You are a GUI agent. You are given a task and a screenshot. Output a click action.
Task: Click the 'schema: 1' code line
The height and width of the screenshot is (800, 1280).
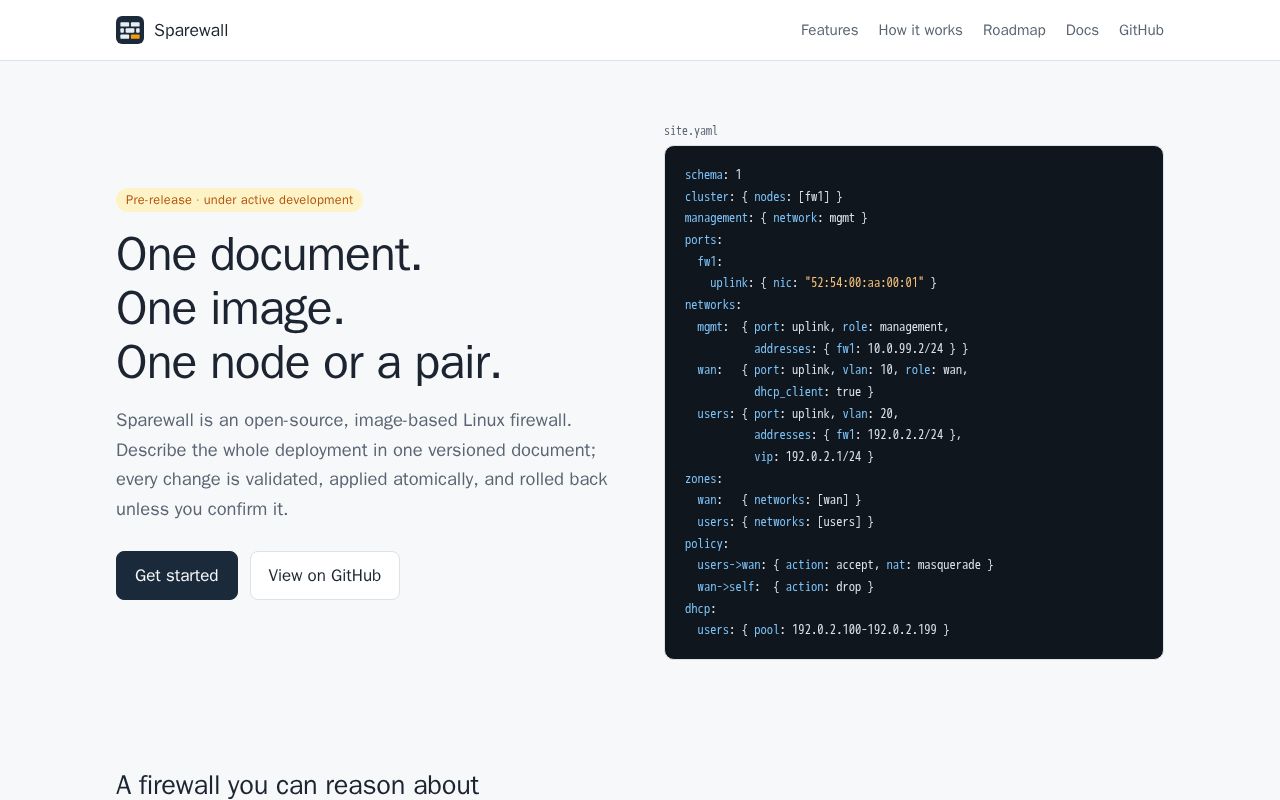713,175
